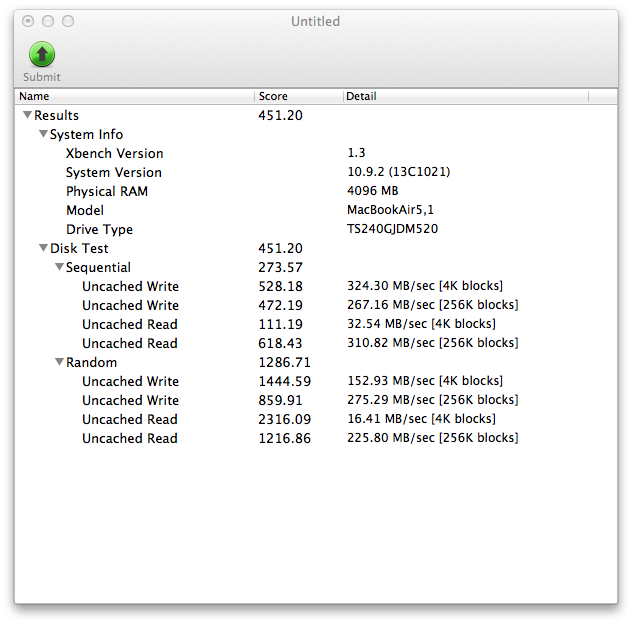Click the drive name TS240GJDM520

point(393,229)
